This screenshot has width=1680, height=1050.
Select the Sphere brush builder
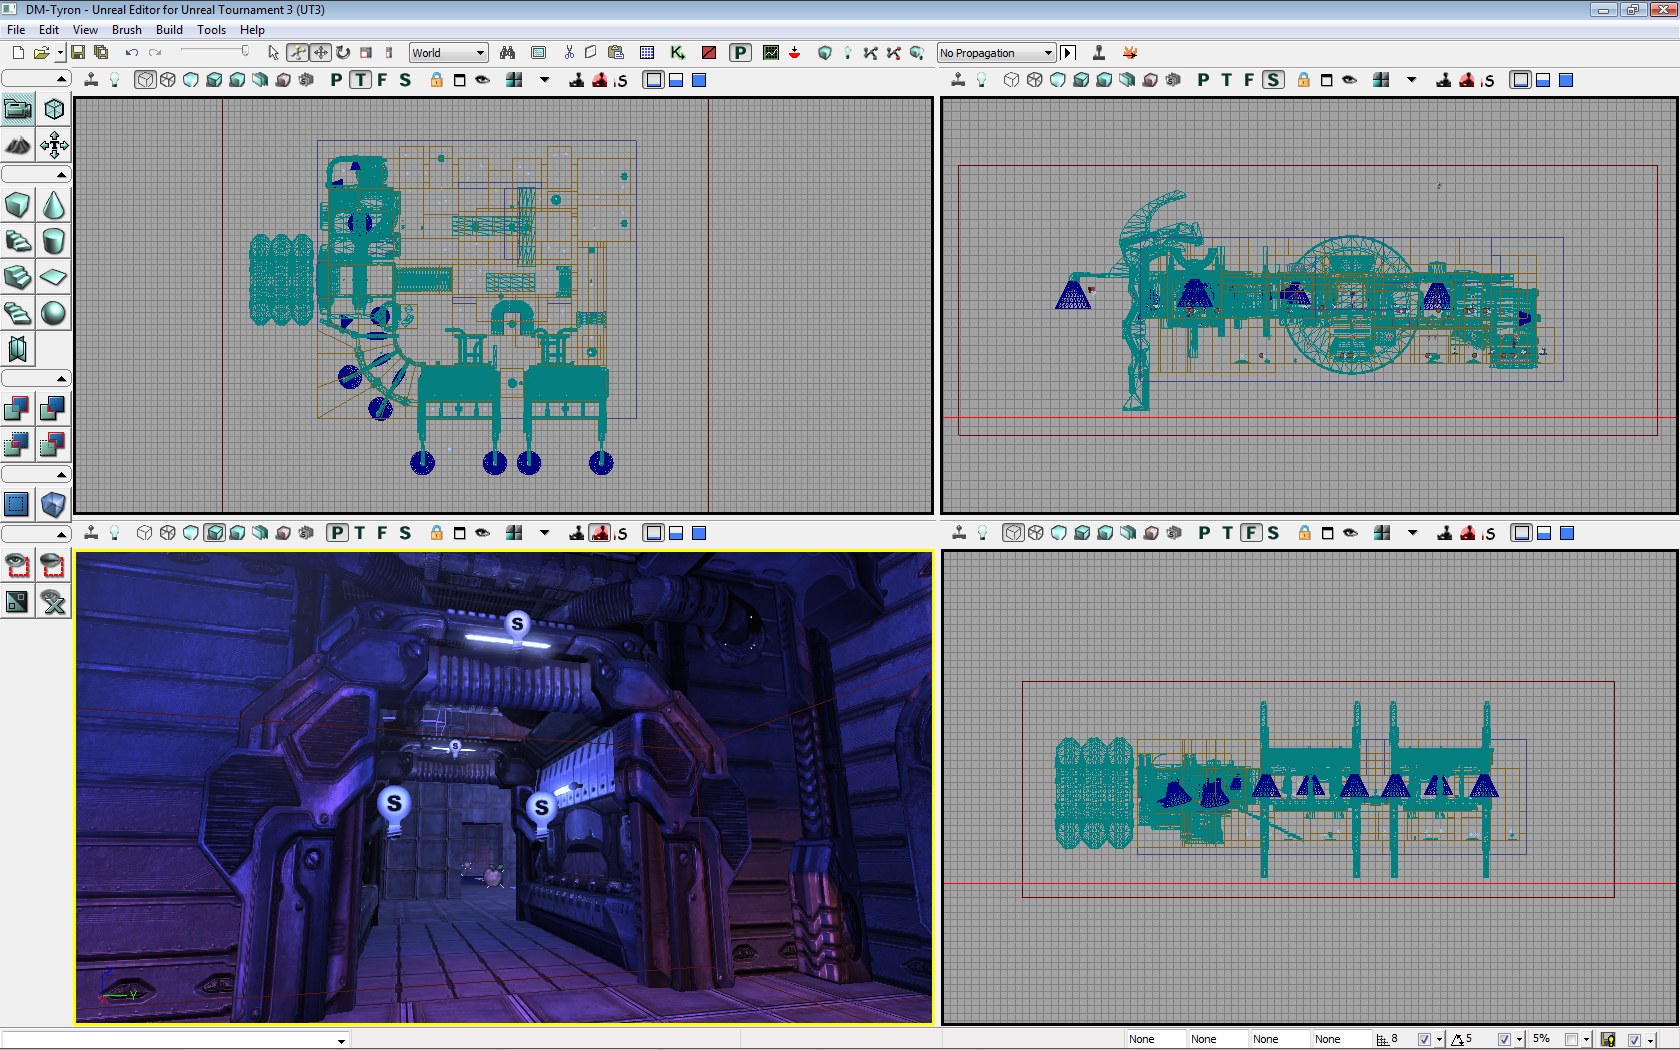pos(54,313)
